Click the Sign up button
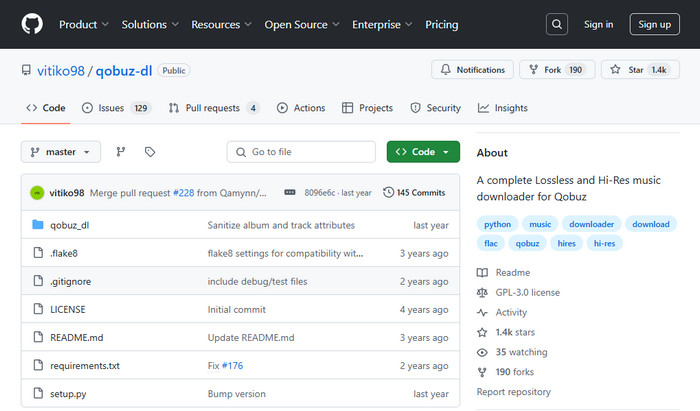 tap(654, 24)
